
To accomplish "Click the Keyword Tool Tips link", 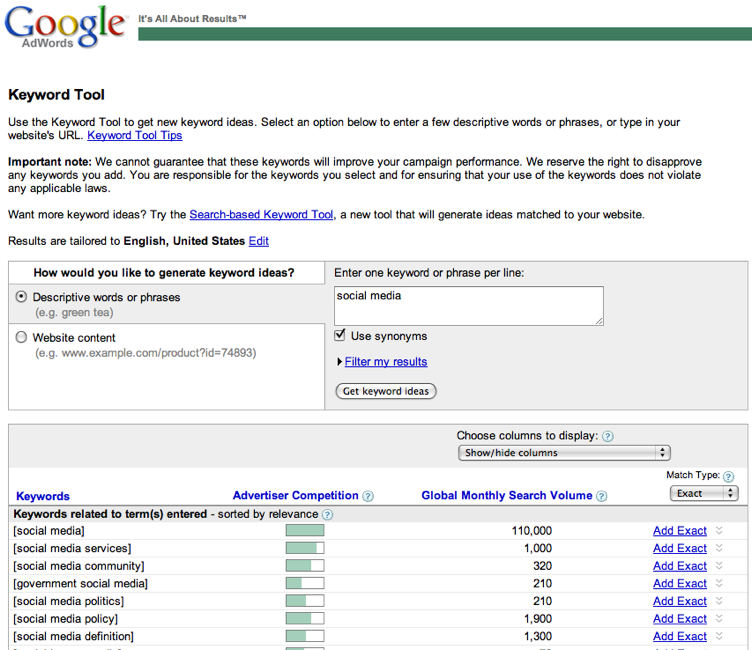I will point(135,135).
